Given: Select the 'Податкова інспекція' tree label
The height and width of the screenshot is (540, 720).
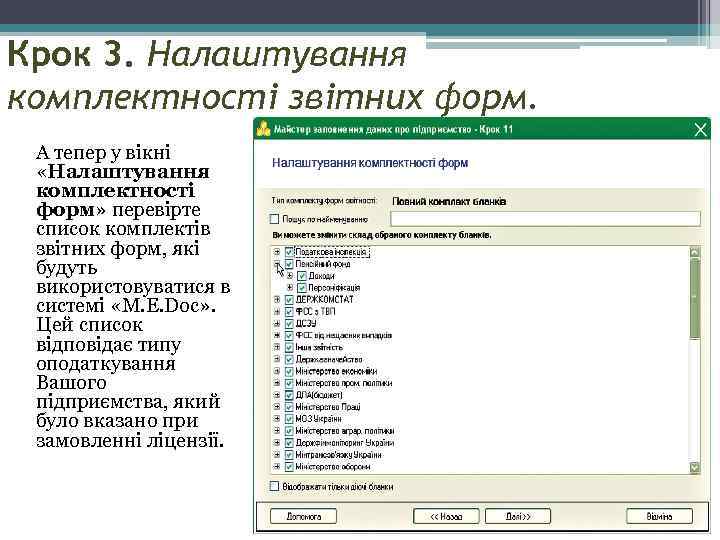Looking at the screenshot, I should (332, 252).
